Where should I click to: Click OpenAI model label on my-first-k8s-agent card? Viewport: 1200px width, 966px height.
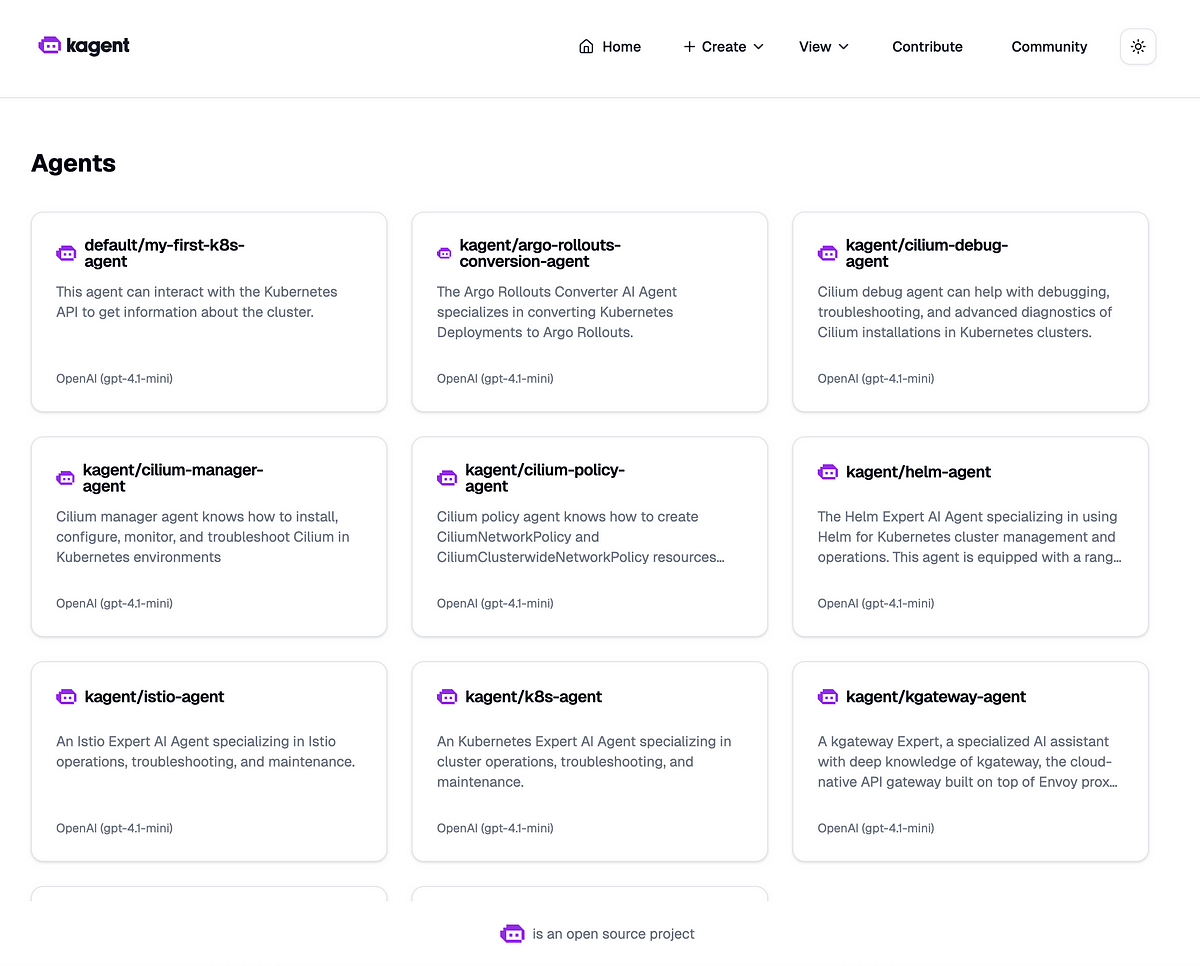coord(114,378)
